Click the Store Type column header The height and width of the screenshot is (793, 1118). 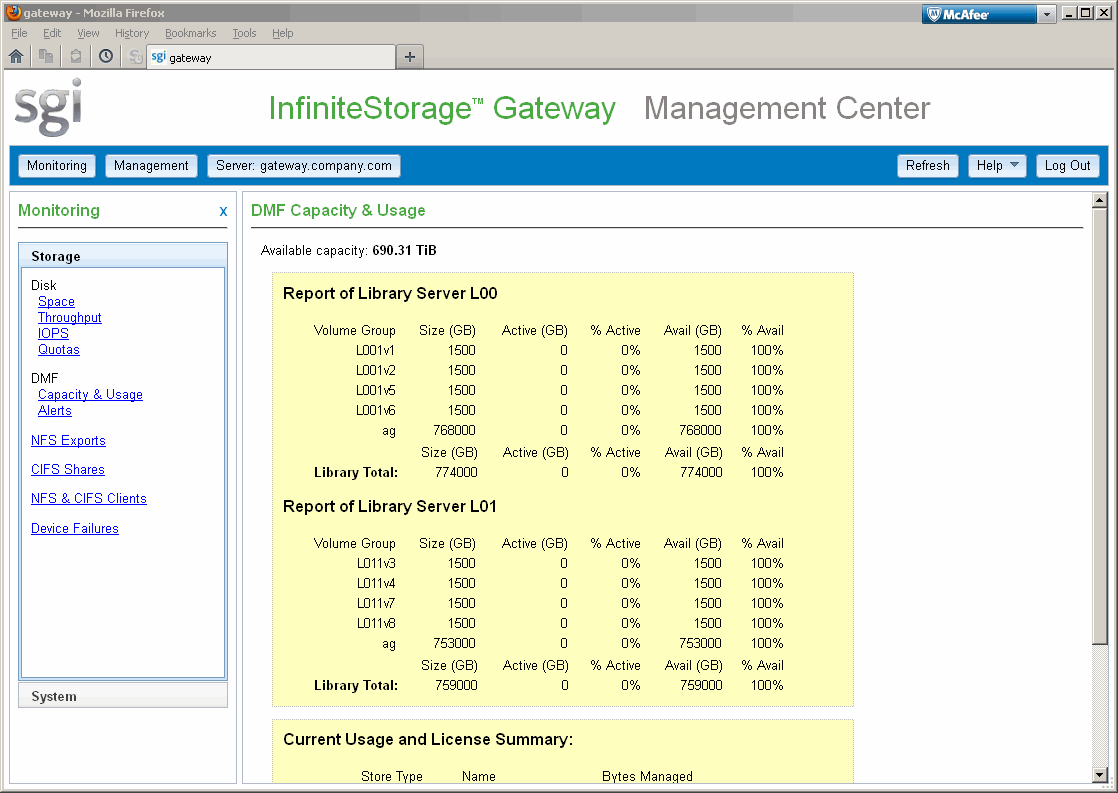[x=391, y=776]
